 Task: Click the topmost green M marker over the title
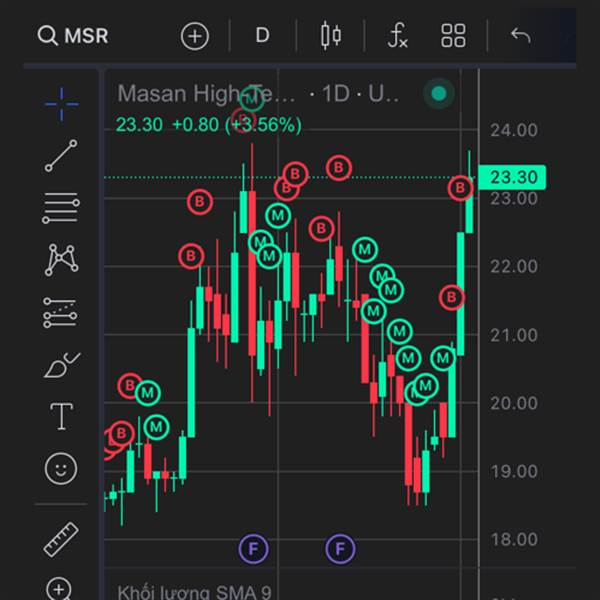pos(251,99)
